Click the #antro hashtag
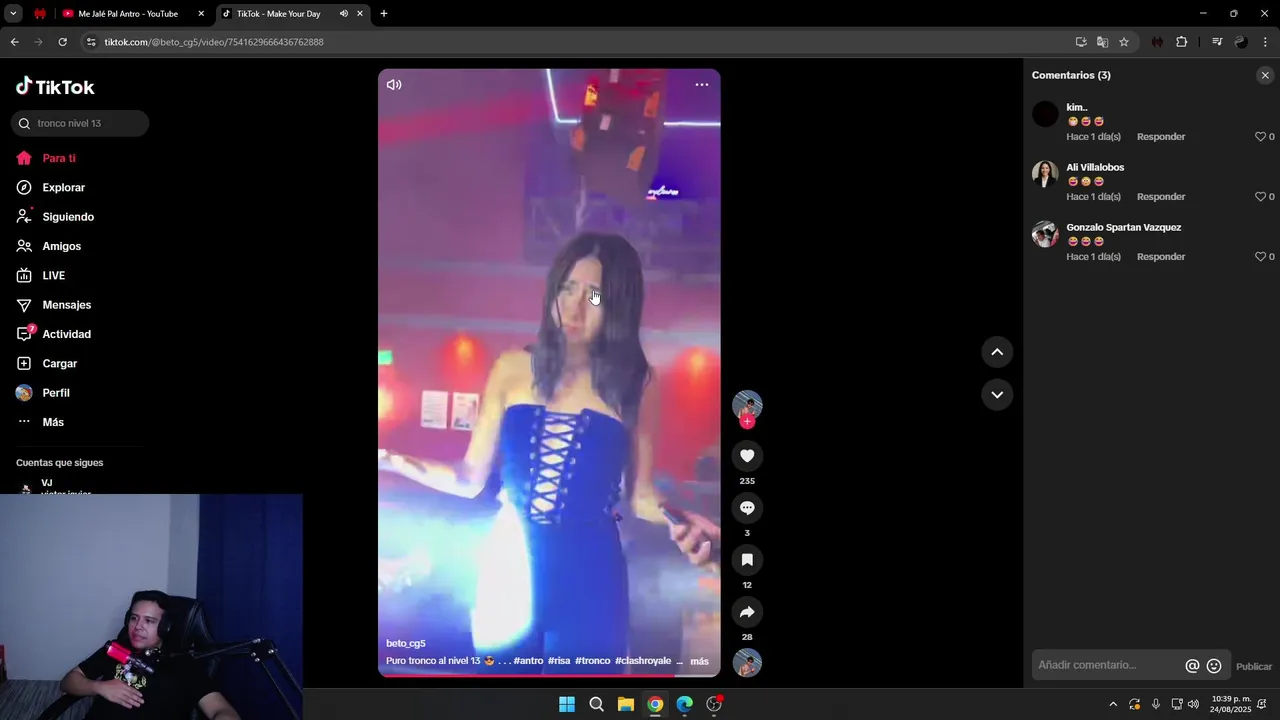This screenshot has height=720, width=1280. tap(529, 661)
